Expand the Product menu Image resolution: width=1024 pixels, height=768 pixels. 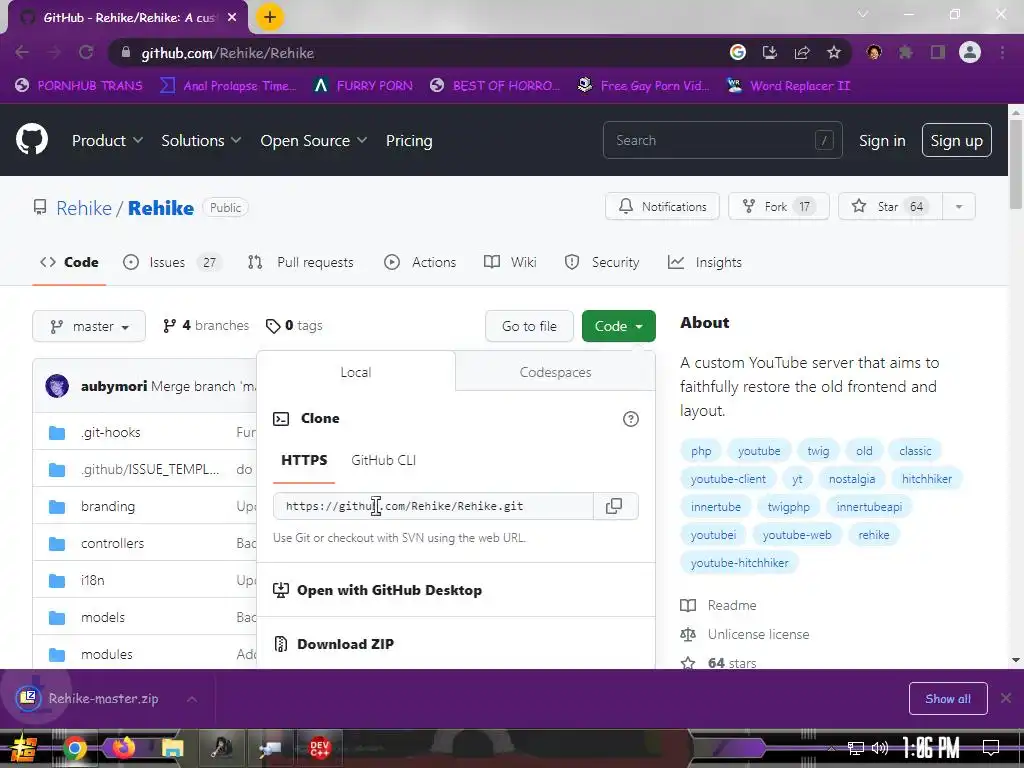(x=107, y=140)
